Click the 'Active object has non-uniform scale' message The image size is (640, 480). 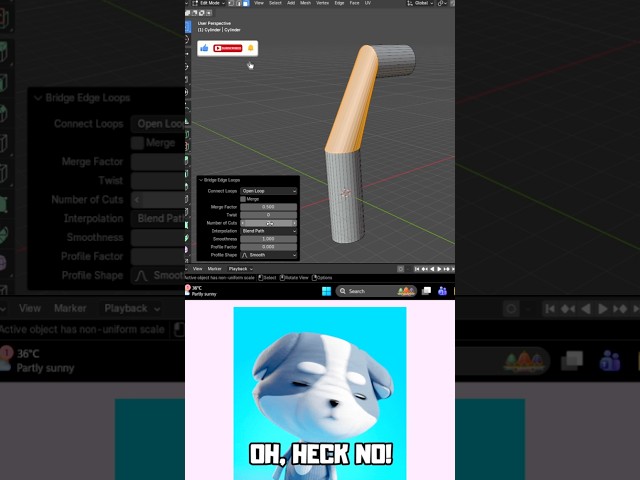pyautogui.click(x=220, y=278)
